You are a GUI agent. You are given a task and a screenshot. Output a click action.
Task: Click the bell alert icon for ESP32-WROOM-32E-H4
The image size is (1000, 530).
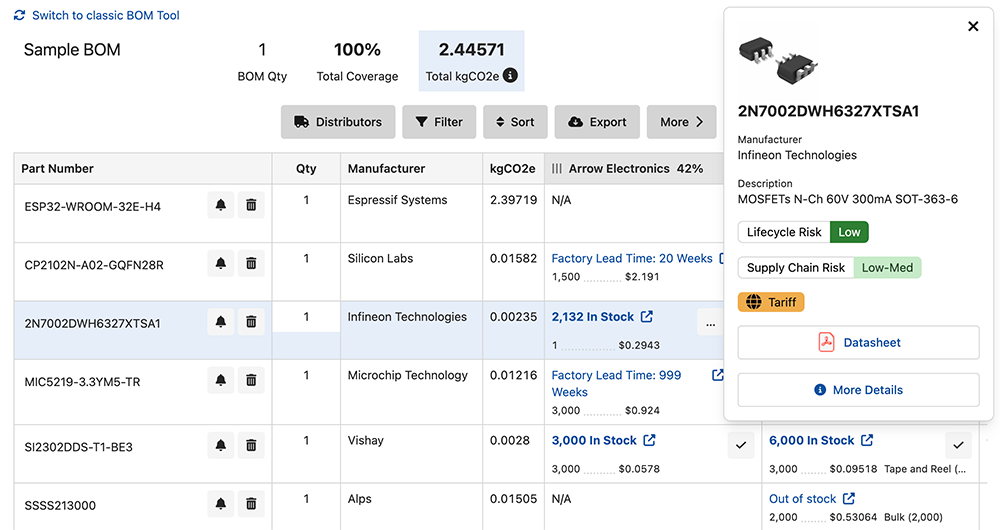click(x=221, y=205)
